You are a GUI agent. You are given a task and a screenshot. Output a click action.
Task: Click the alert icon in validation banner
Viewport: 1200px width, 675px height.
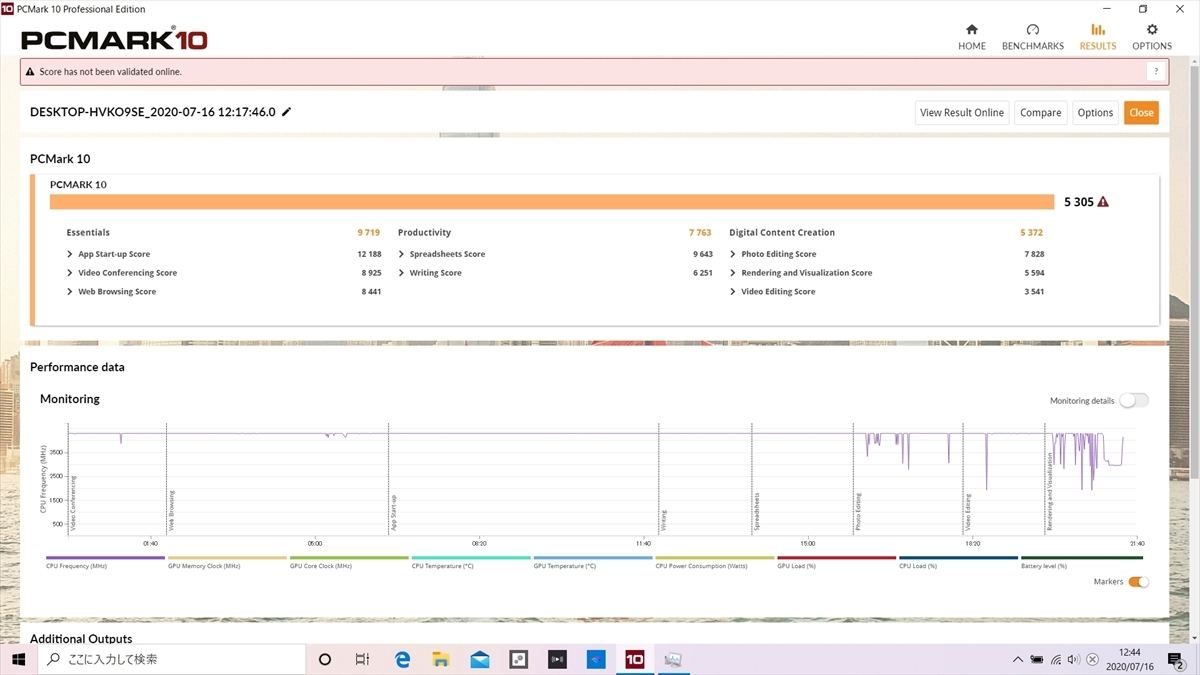pyautogui.click(x=30, y=72)
